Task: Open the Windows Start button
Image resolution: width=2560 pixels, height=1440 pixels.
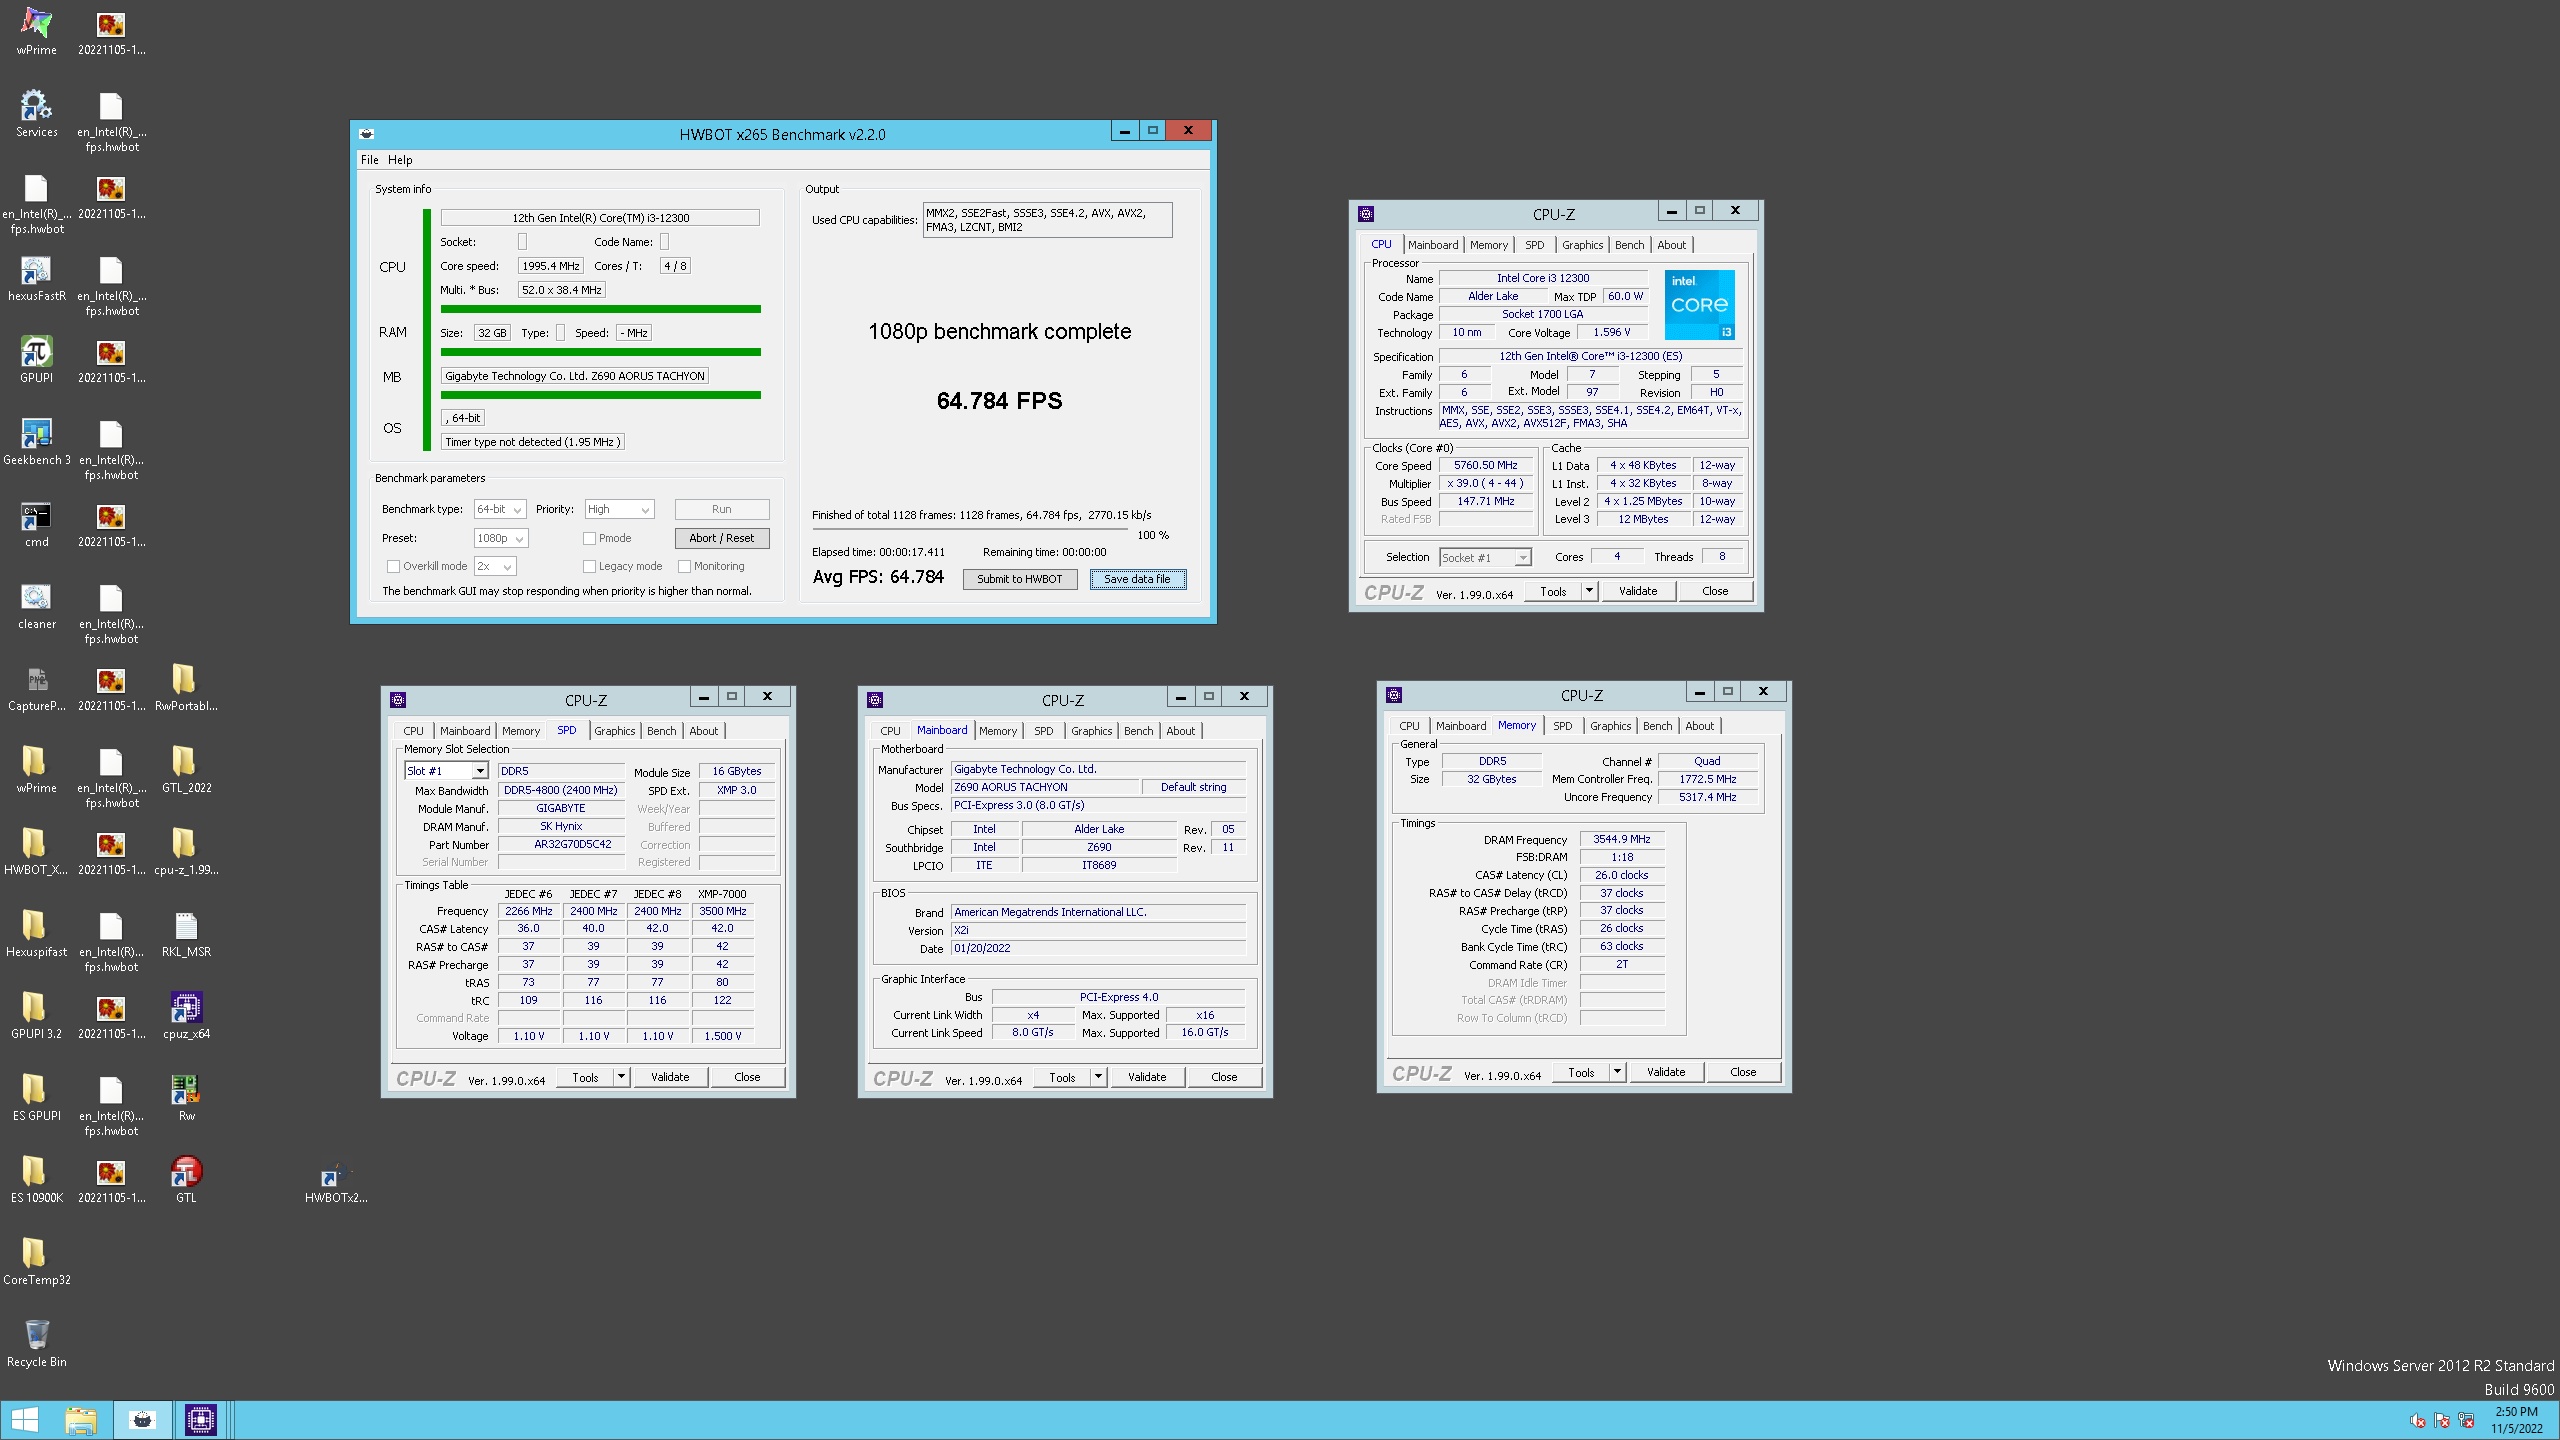Action: (x=24, y=1420)
